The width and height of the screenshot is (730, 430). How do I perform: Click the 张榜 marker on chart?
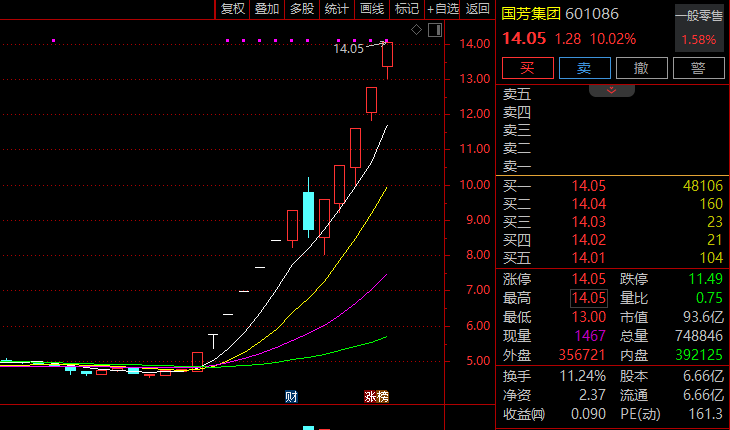376,396
